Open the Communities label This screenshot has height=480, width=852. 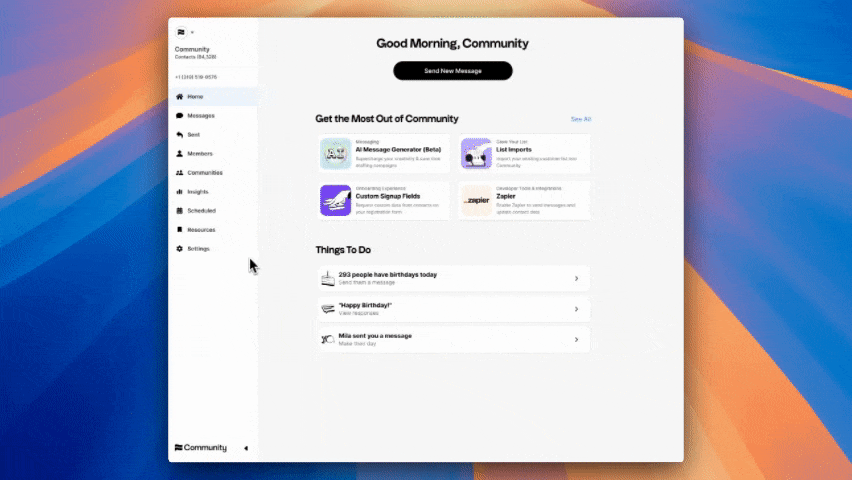(205, 173)
